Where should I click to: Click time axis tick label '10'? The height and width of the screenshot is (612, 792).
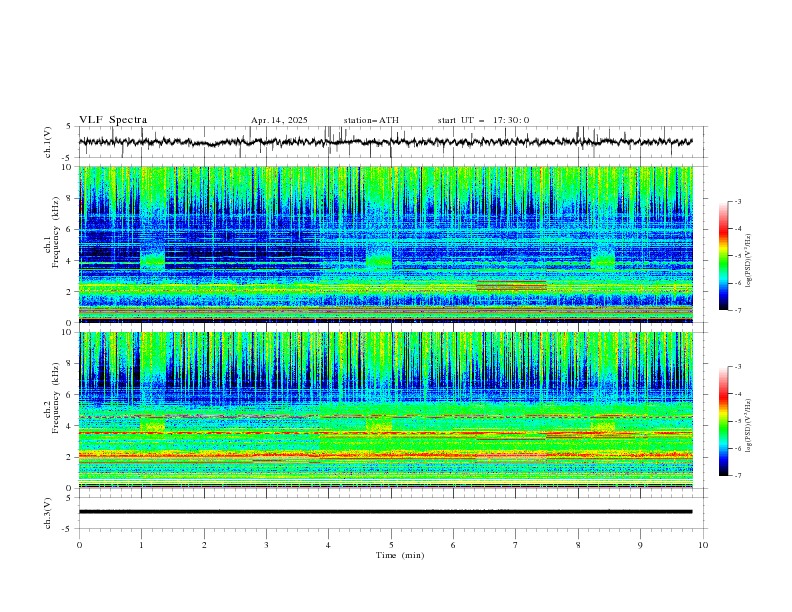tap(703, 545)
